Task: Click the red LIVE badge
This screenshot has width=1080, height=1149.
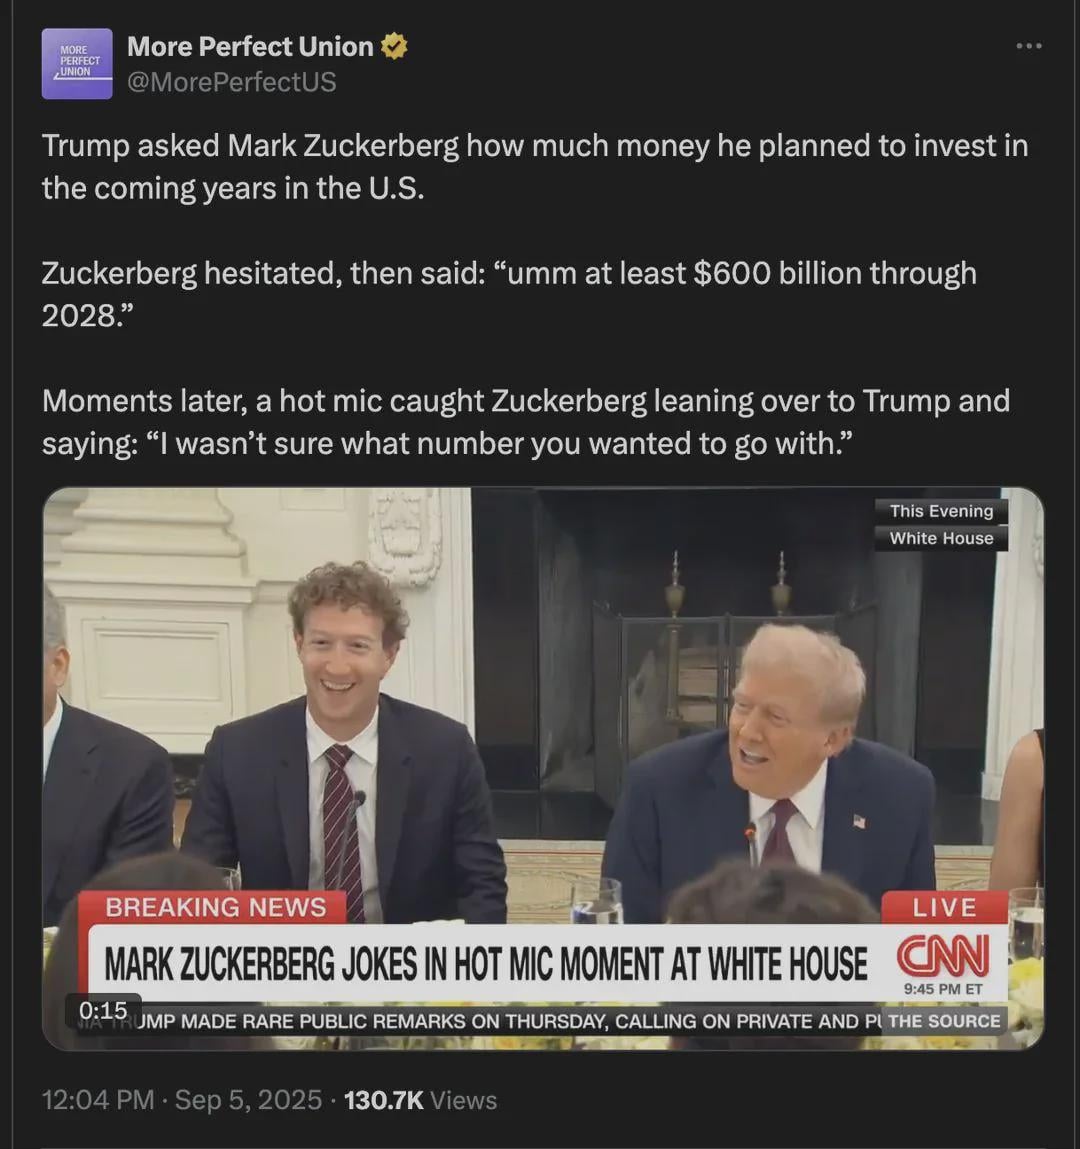Action: click(x=944, y=908)
